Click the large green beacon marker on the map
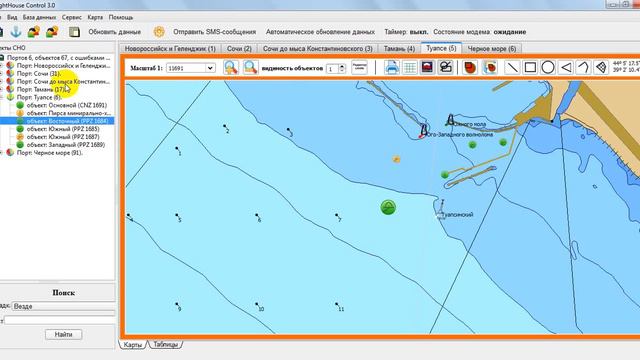The width and height of the screenshot is (640, 360). (x=388, y=207)
